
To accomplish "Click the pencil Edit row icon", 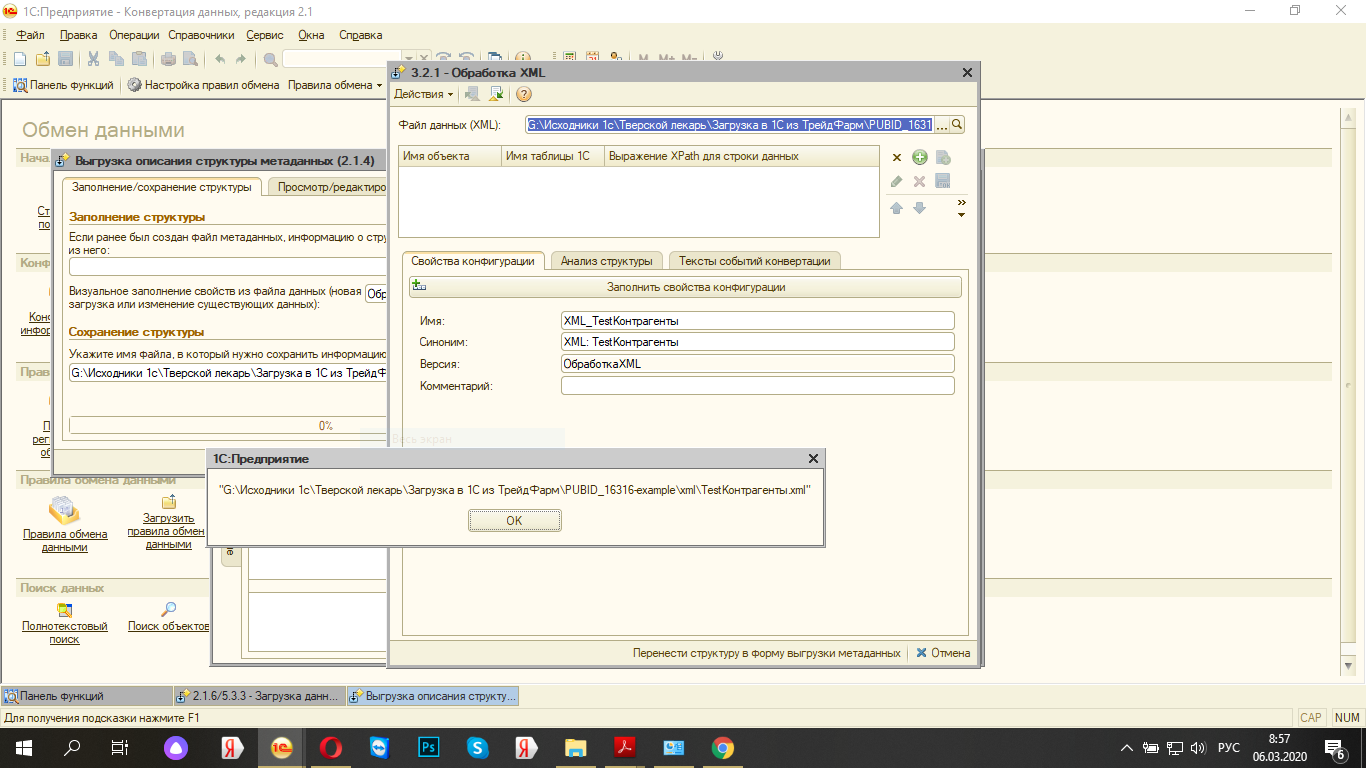I will tap(896, 181).
